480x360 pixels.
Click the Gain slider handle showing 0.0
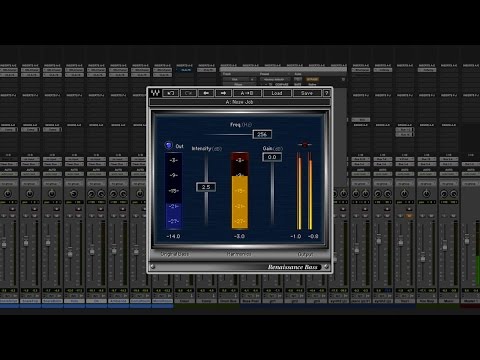[272, 157]
